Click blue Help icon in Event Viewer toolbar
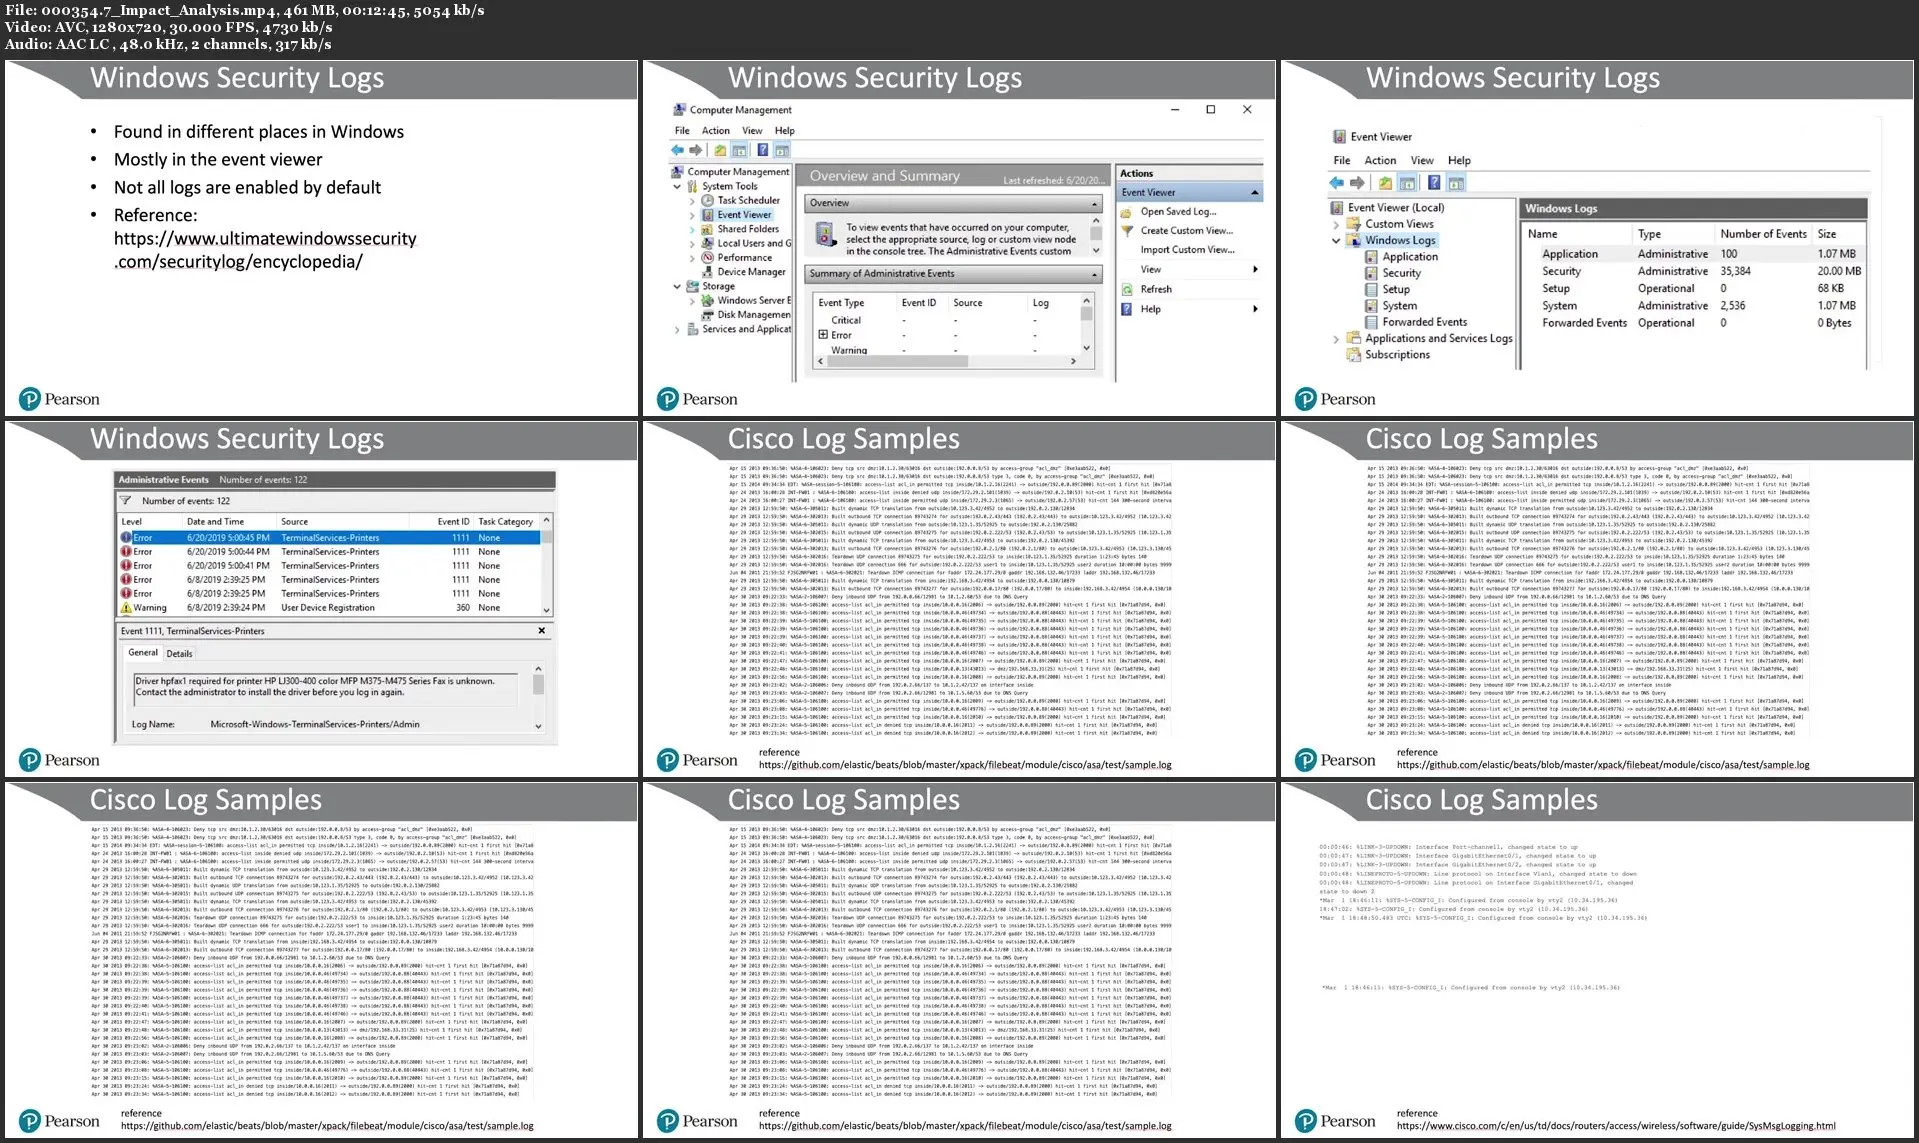This screenshot has height=1143, width=1919. [x=1433, y=182]
